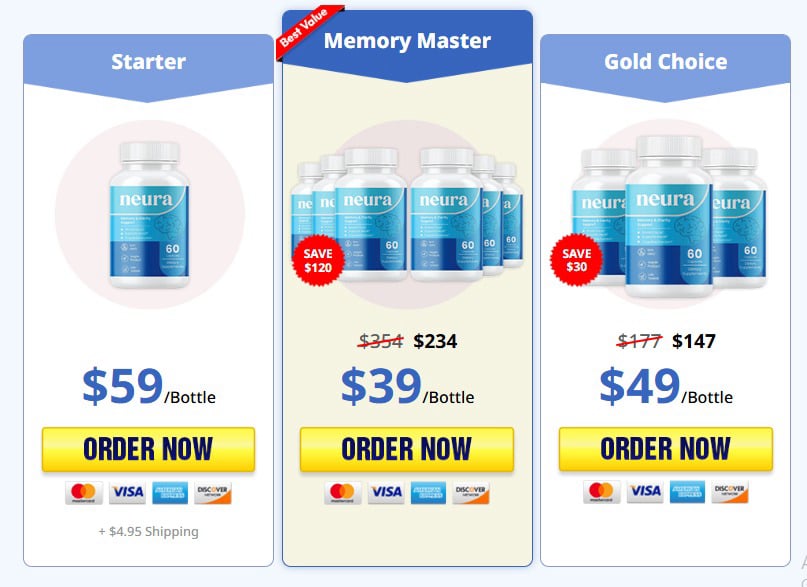This screenshot has width=807, height=587.
Task: Click Mastercard icon in Memory Master card
Action: (x=343, y=493)
